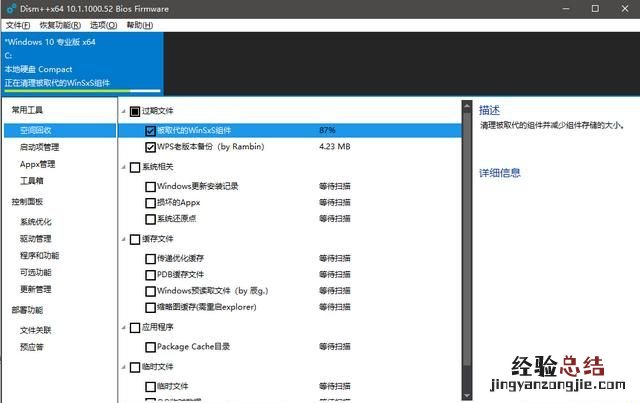Uncheck 被取代的WinSxS组件 checkbox

point(150,131)
